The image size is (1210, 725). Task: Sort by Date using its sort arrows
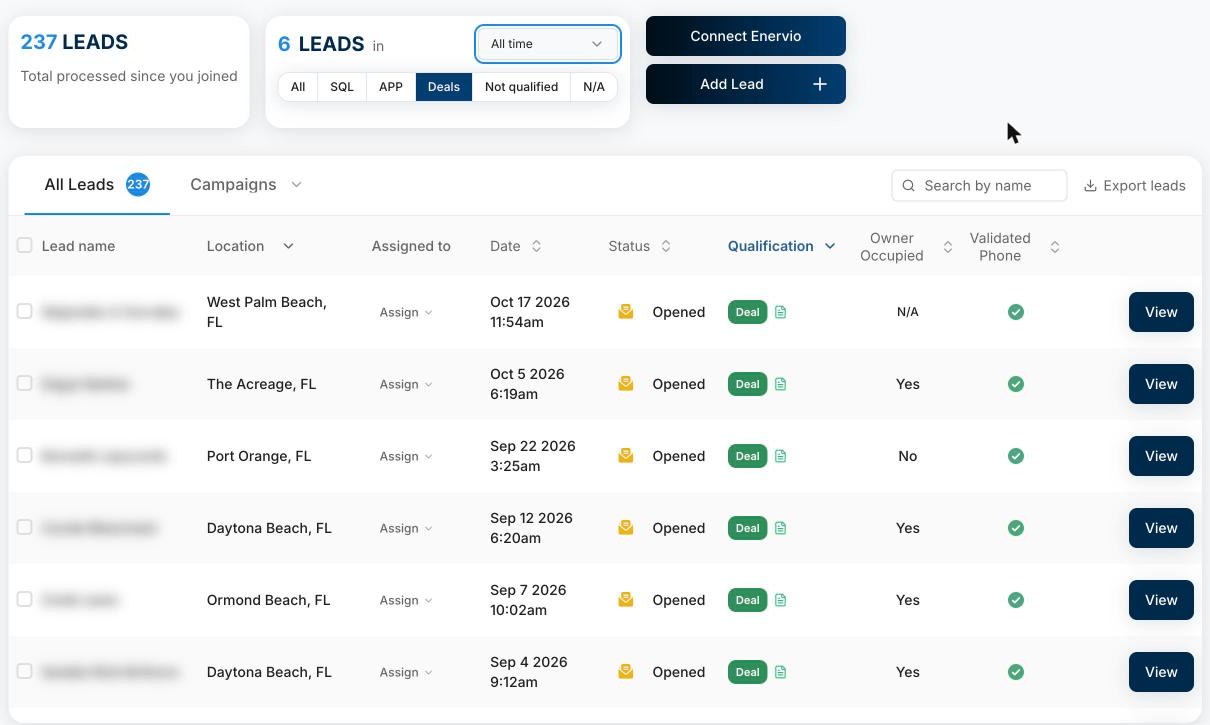(536, 246)
